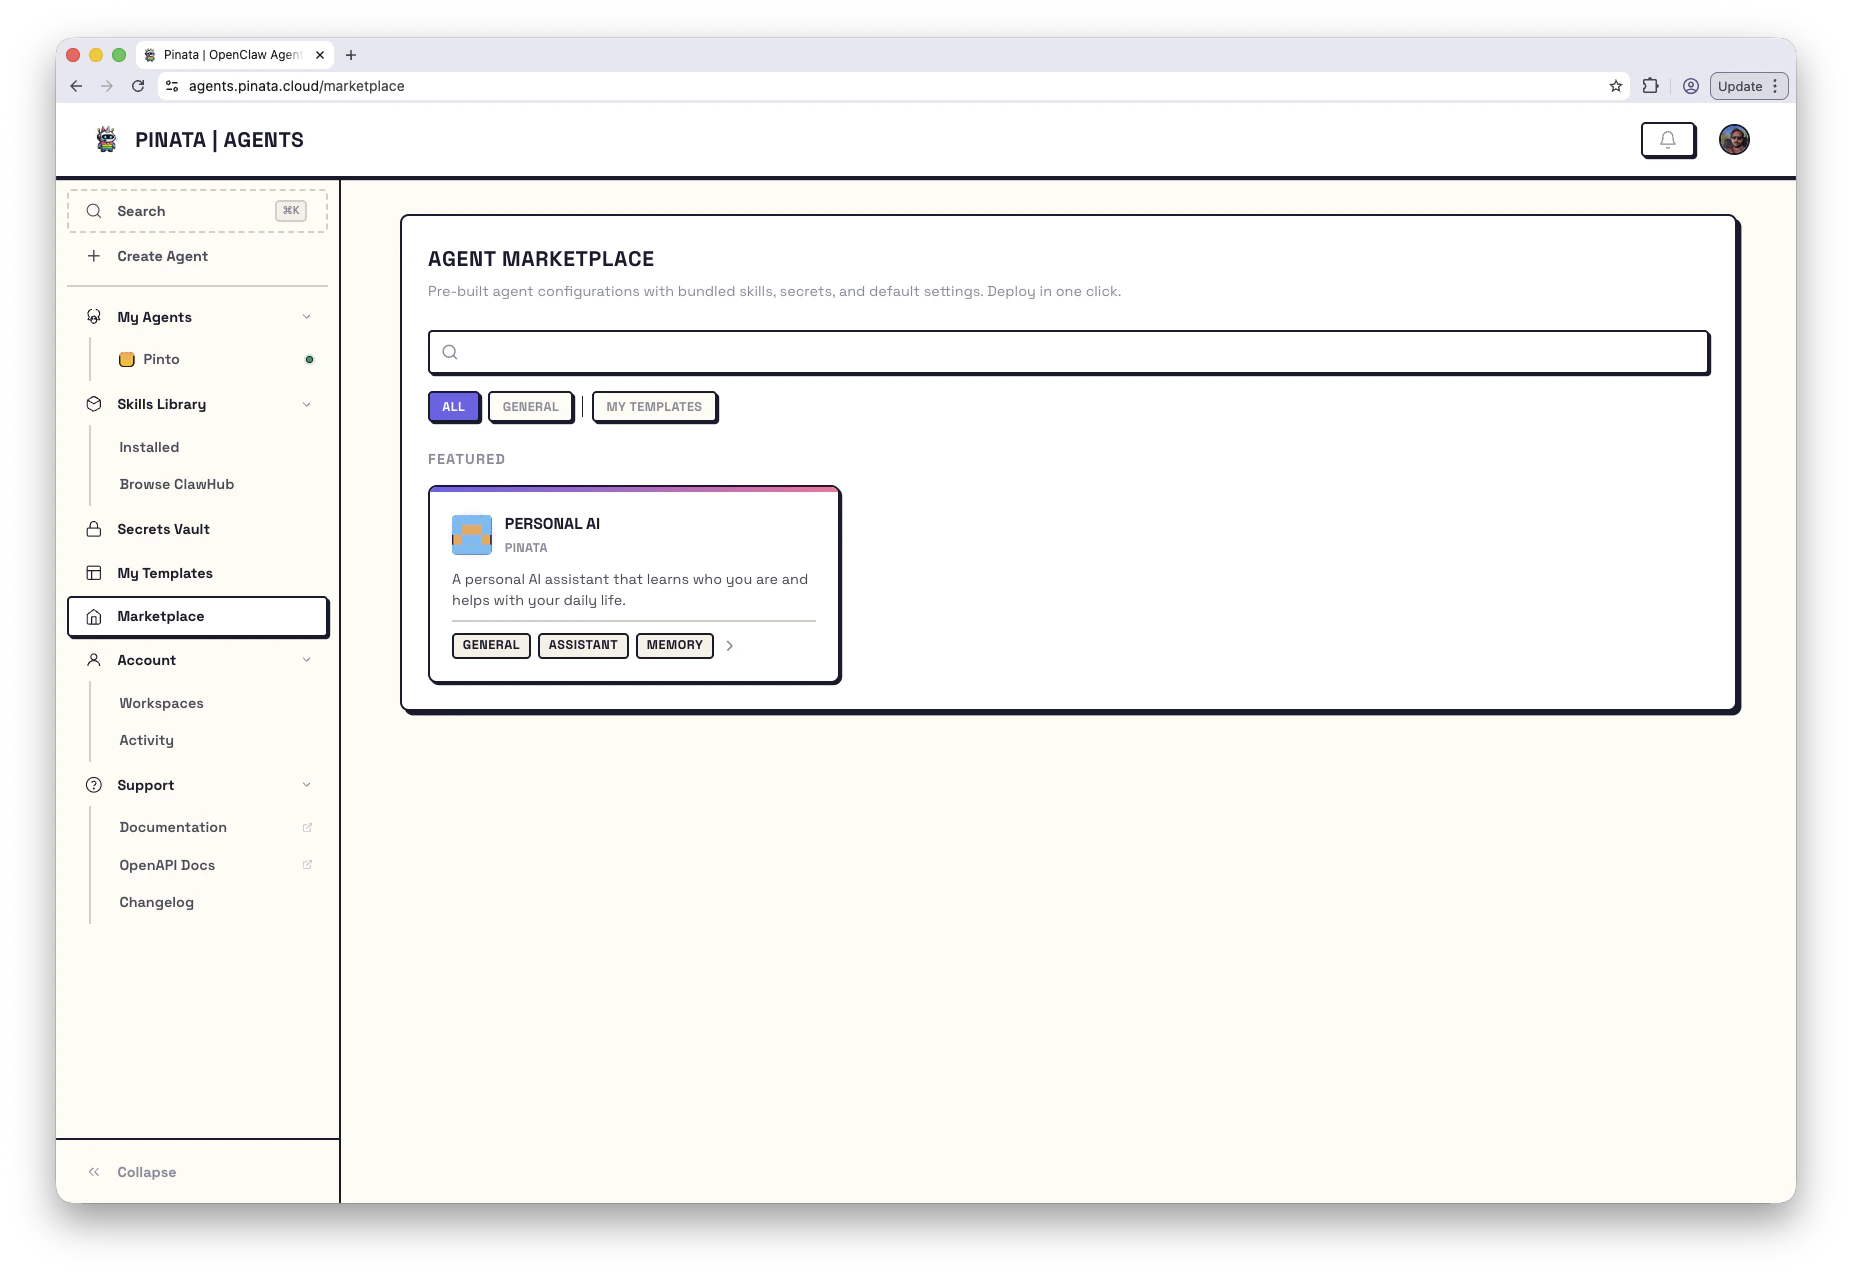Click the external link icon beside Documentation
The width and height of the screenshot is (1852, 1277).
tap(307, 827)
